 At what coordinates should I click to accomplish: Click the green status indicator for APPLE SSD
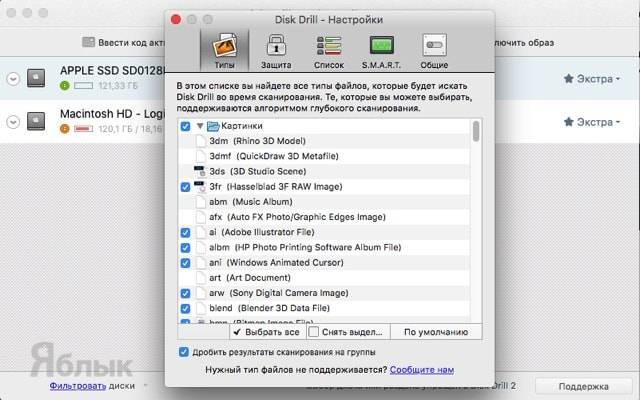pyautogui.click(x=64, y=86)
